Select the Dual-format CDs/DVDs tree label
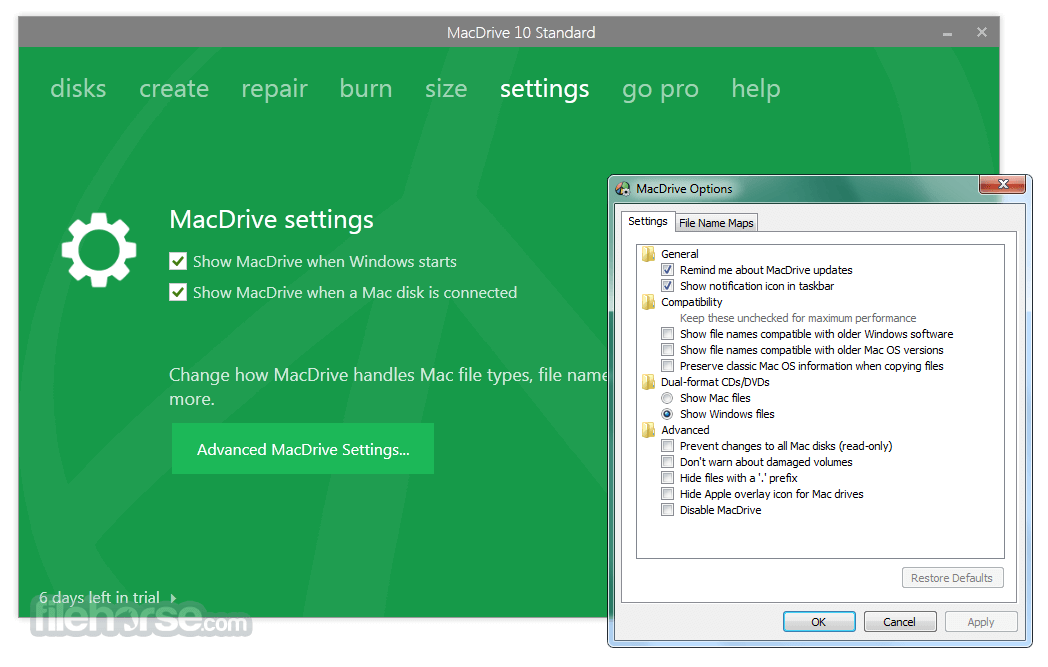 pos(715,382)
